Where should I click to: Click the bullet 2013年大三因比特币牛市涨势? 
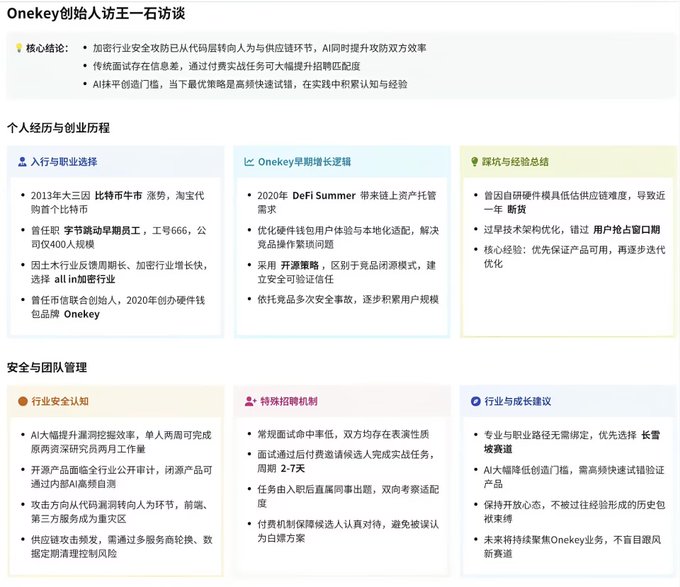coord(118,202)
